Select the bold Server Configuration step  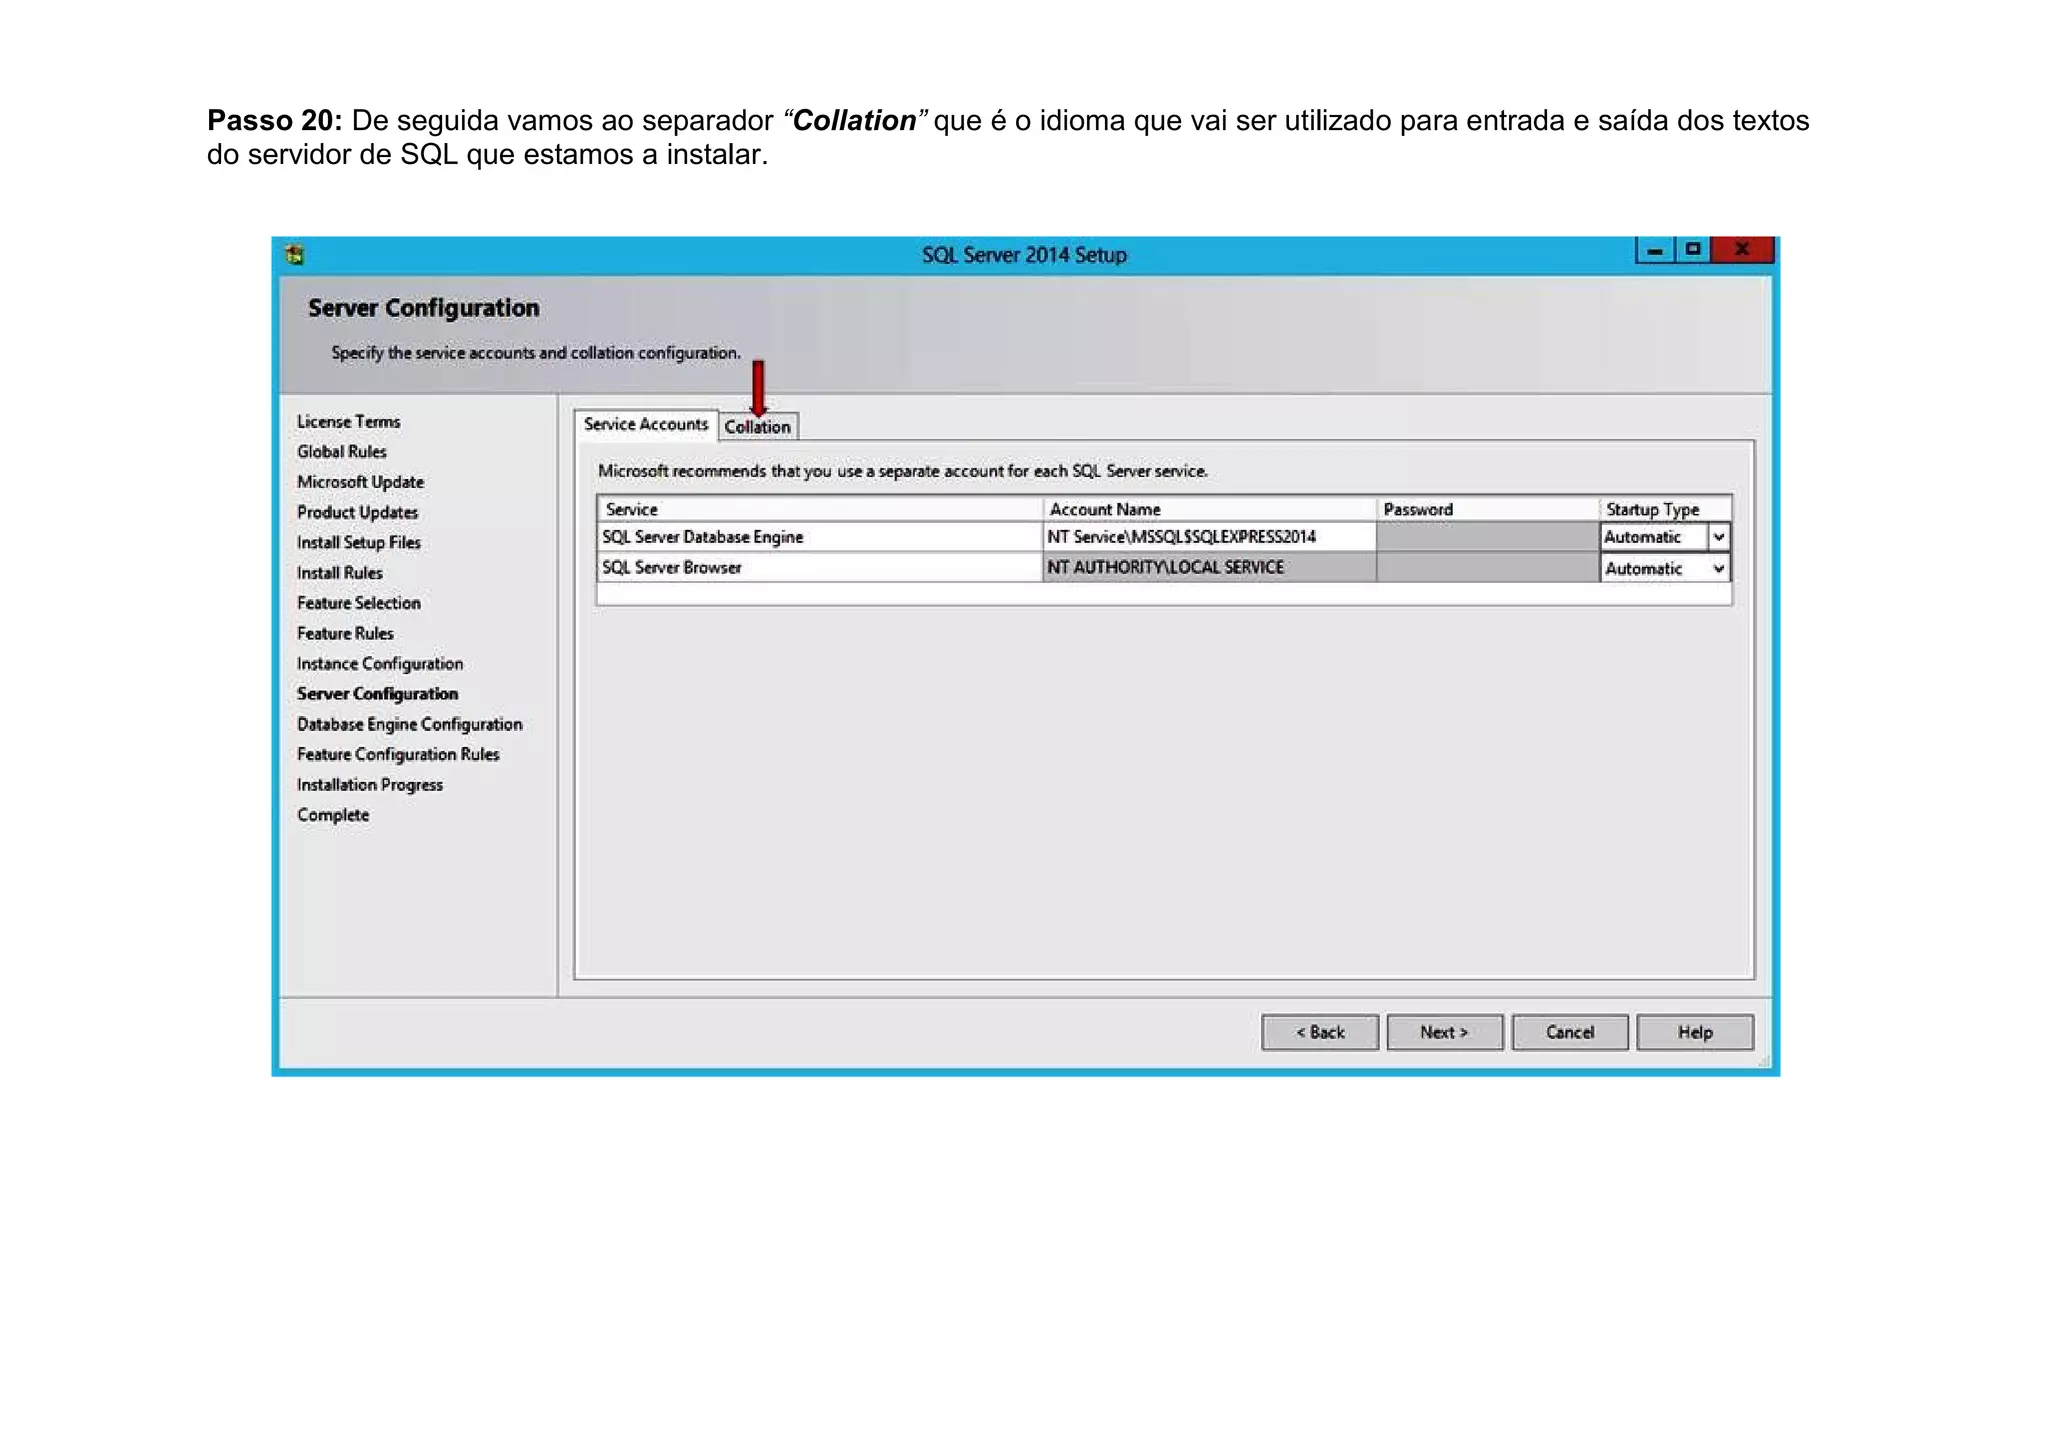point(377,694)
